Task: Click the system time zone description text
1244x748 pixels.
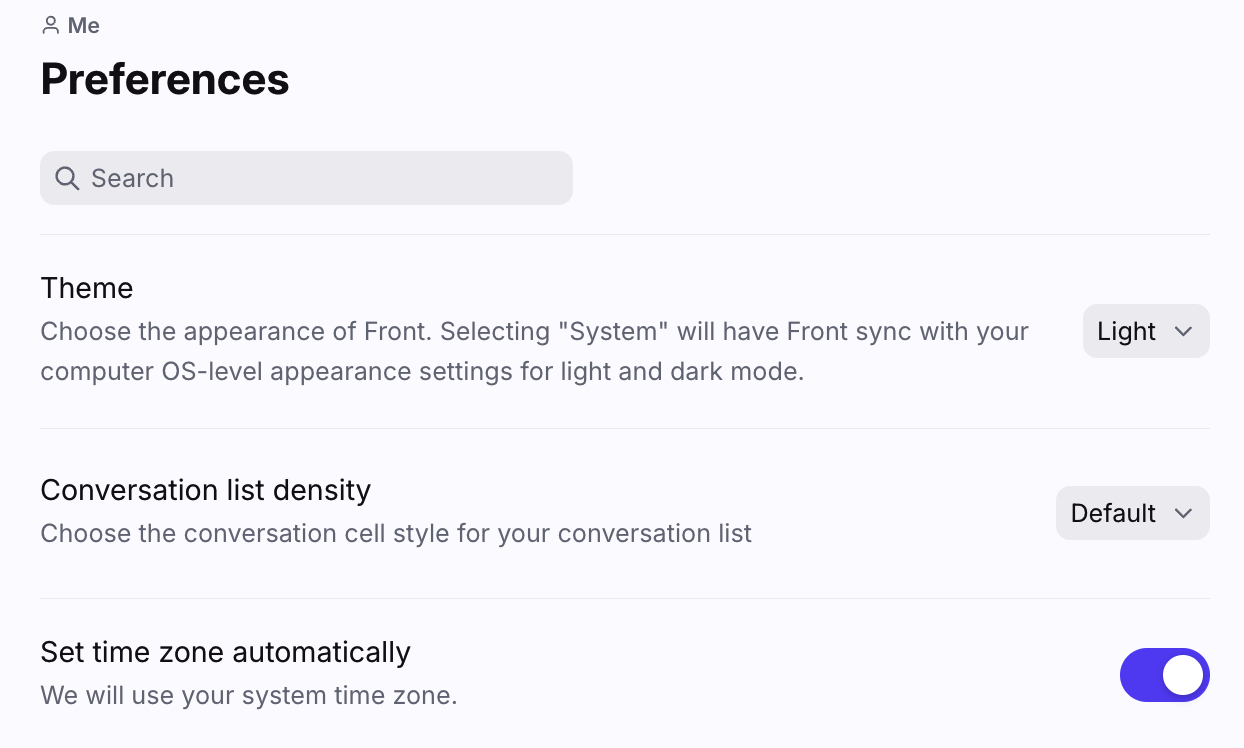Action: pos(249,695)
